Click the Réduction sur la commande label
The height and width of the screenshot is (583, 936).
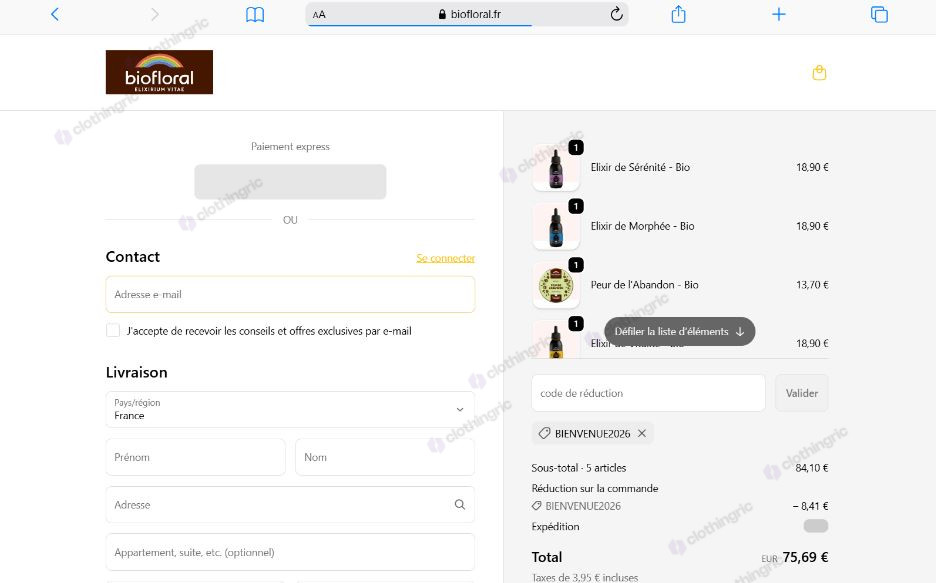pyautogui.click(x=595, y=488)
